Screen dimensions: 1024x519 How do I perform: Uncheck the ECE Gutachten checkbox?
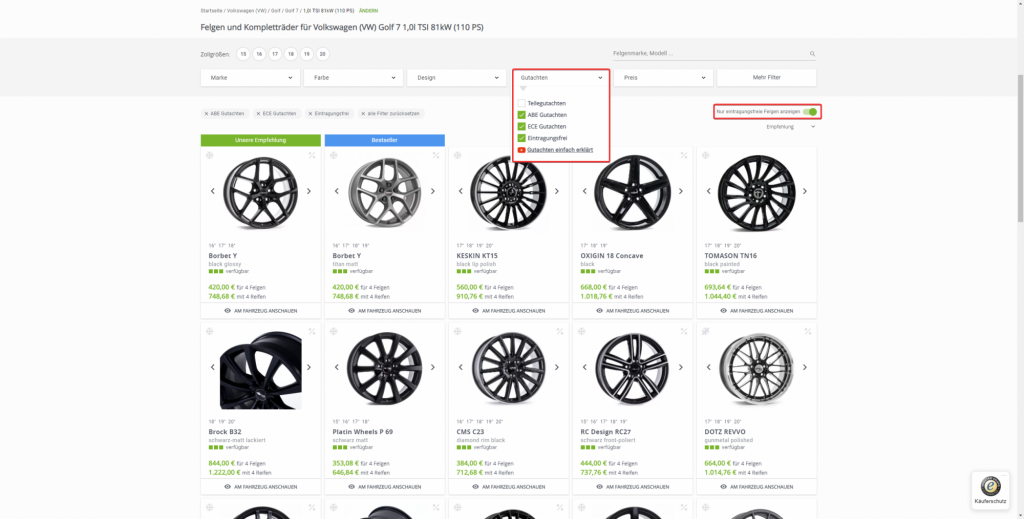point(522,127)
